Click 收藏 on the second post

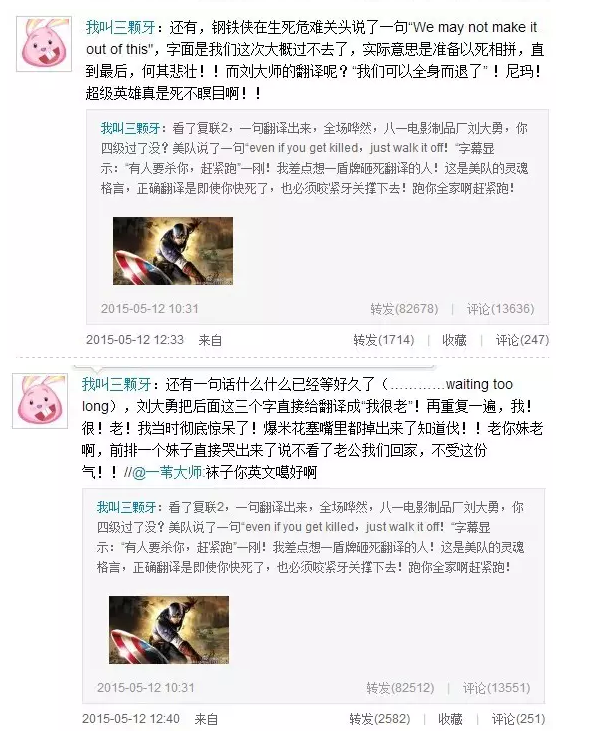[450, 719]
